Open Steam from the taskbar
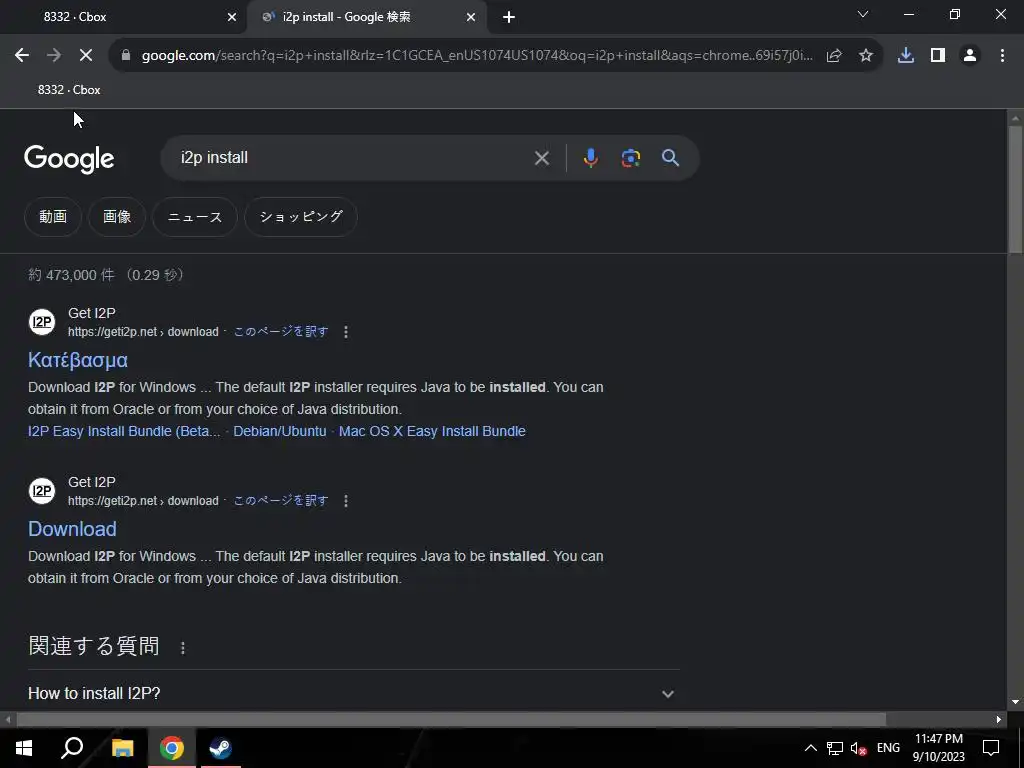1024x768 pixels. 221,748
